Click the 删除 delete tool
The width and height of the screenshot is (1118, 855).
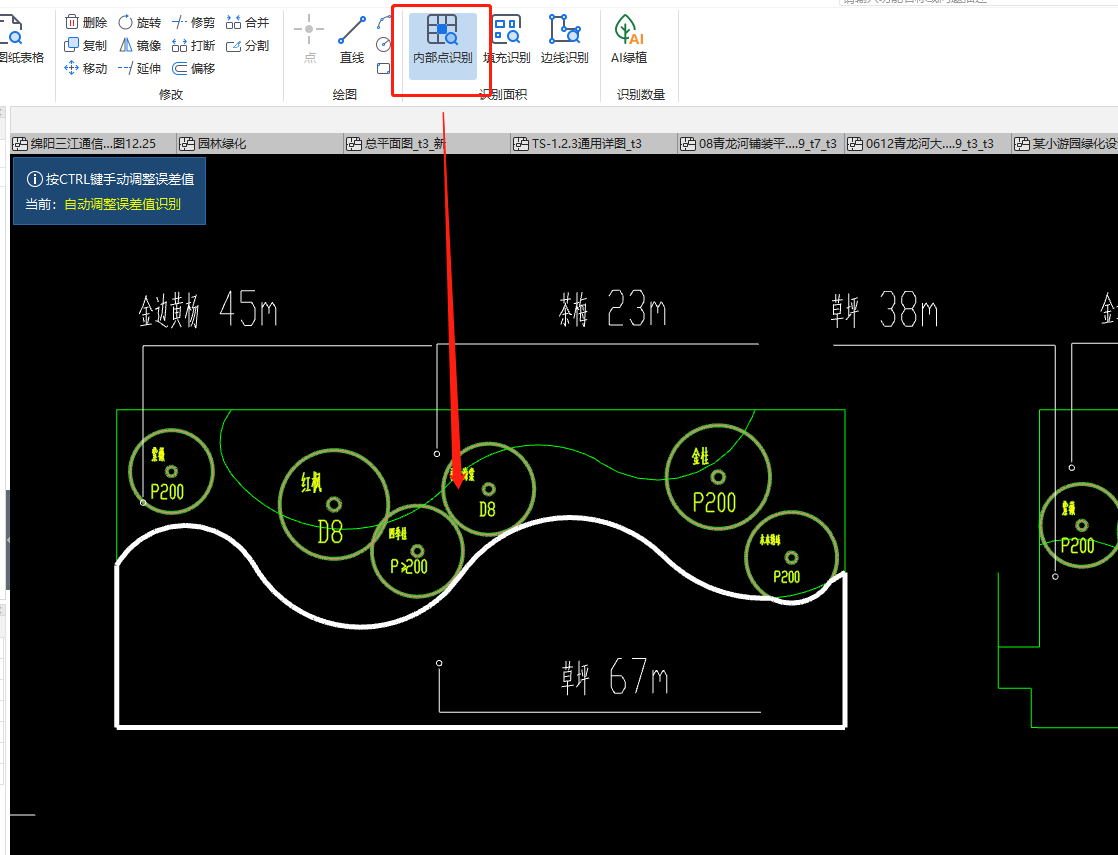(x=86, y=22)
